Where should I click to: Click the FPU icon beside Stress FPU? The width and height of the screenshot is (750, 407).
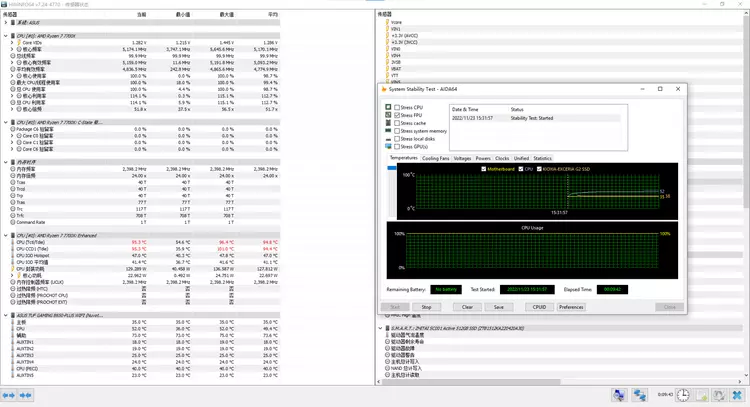click(x=388, y=115)
